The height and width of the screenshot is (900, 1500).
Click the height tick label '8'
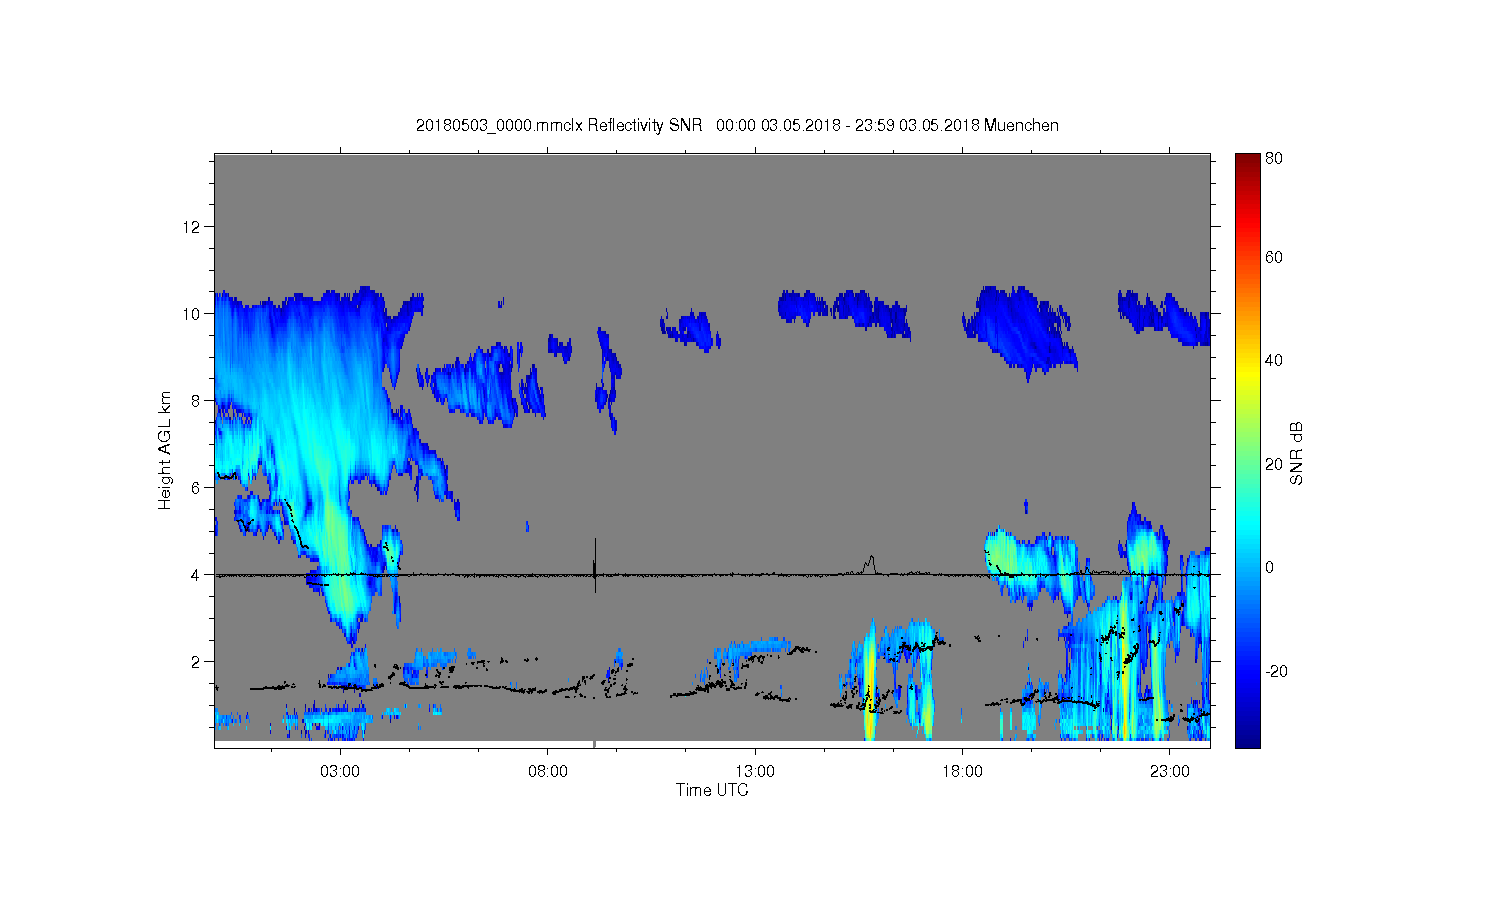(195, 401)
